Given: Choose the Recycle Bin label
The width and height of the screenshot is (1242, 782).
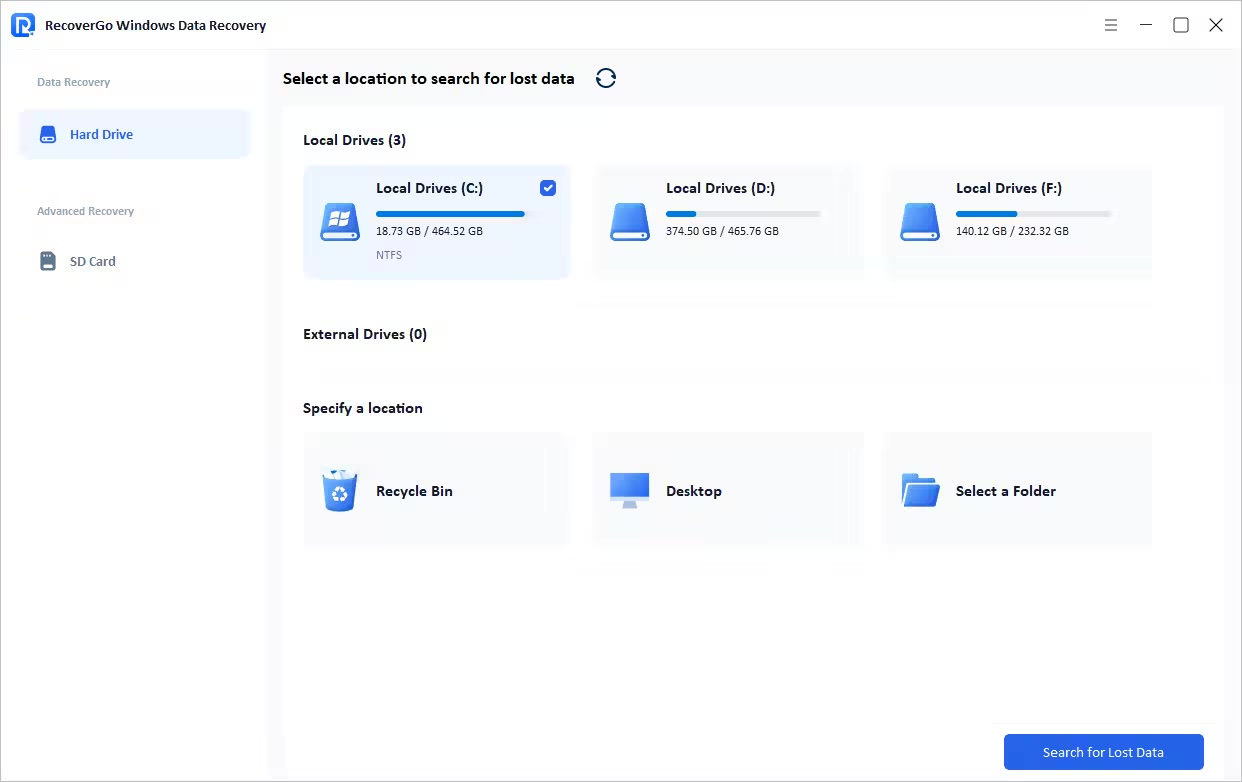Looking at the screenshot, I should [414, 491].
